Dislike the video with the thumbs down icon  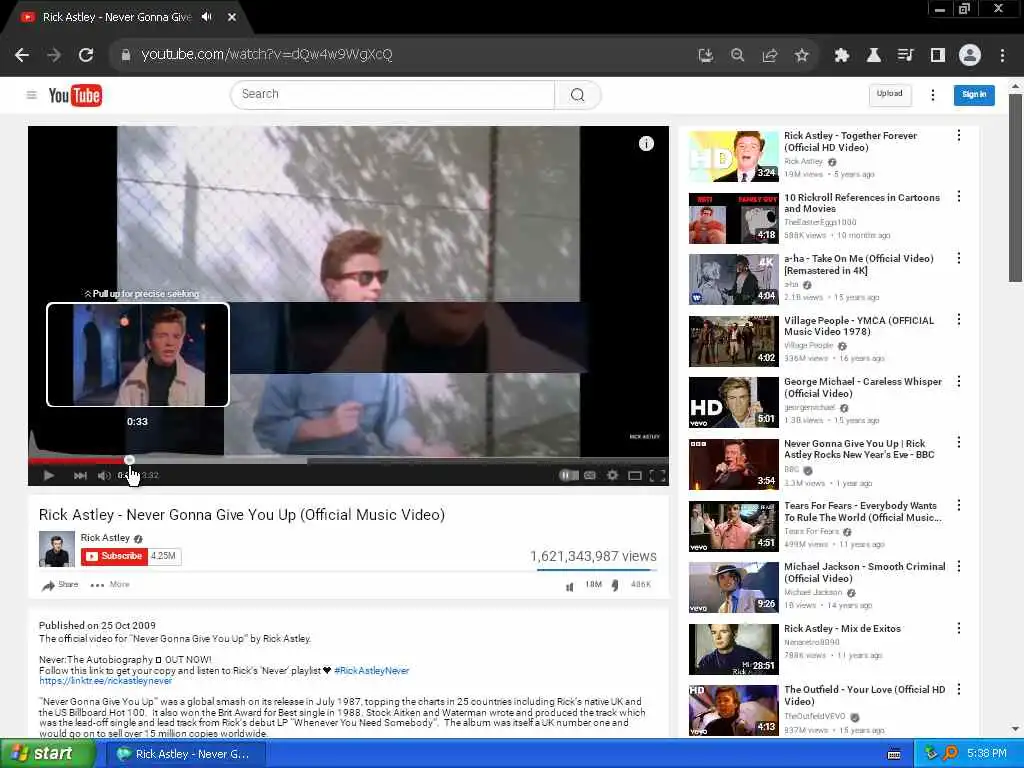click(615, 586)
